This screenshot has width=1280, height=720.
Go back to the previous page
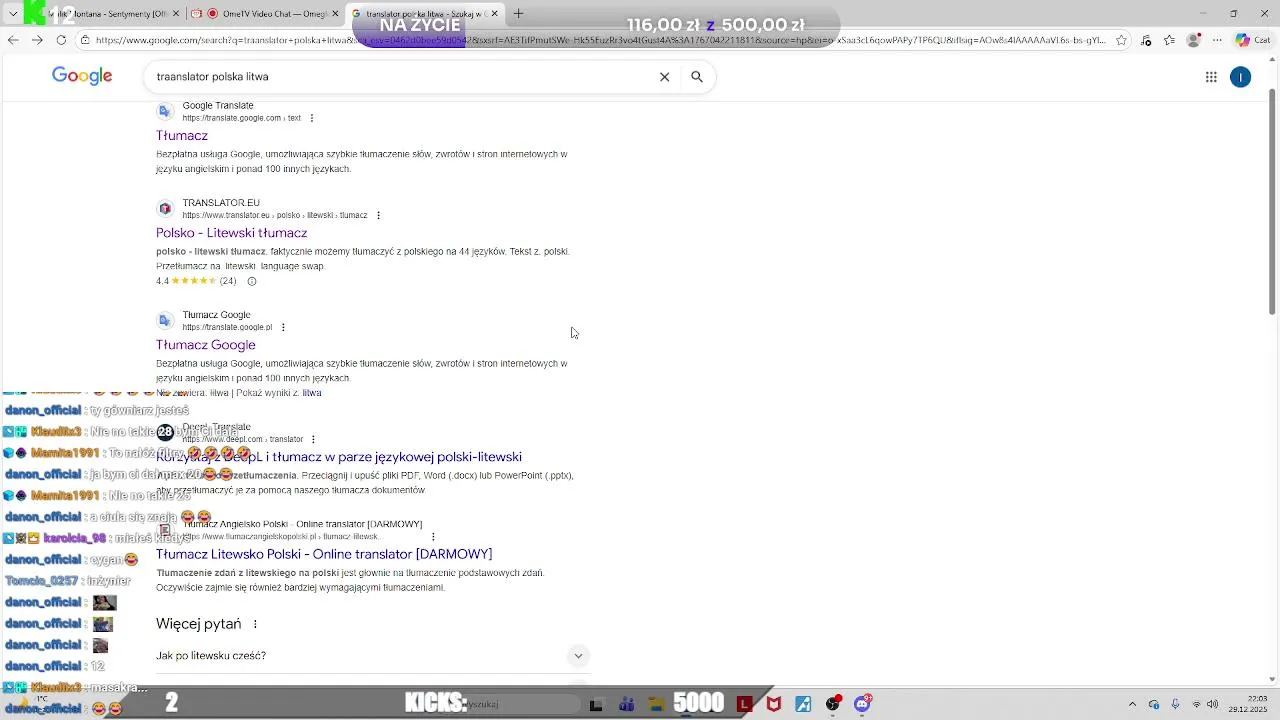click(x=13, y=40)
